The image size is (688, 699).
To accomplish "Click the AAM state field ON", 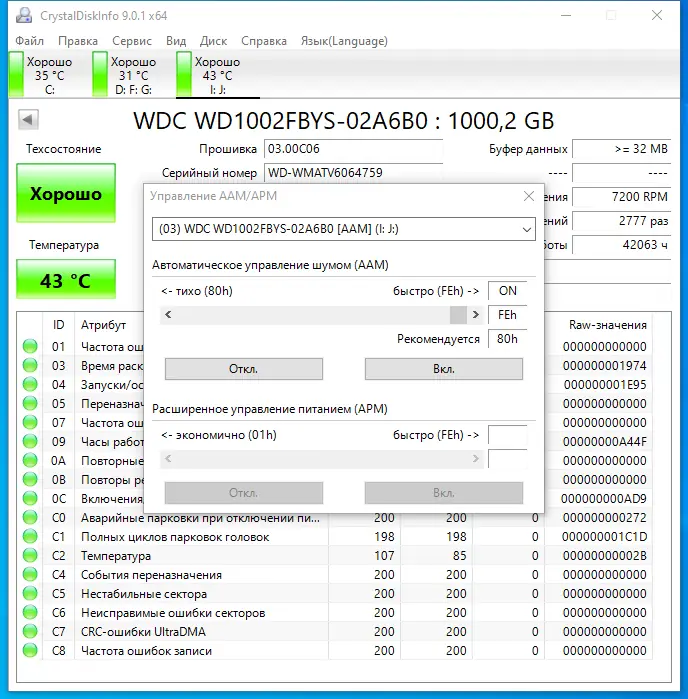I will tap(507, 291).
